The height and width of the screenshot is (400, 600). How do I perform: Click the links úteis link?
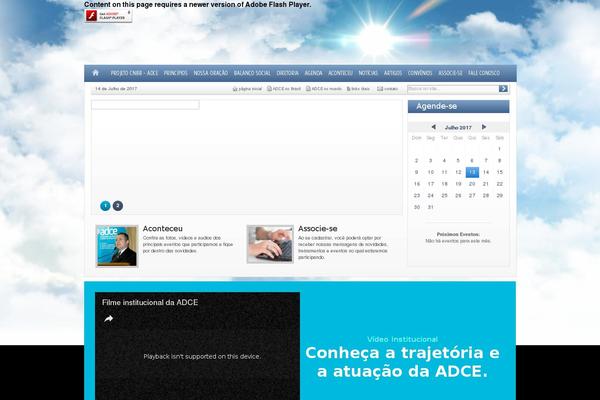pyautogui.click(x=358, y=89)
